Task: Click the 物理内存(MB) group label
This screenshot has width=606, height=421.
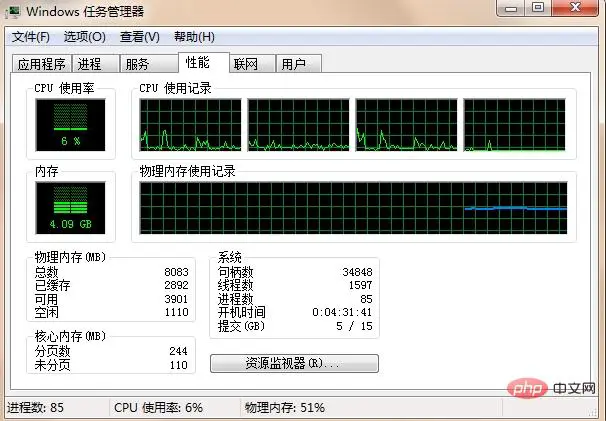Action: coord(70,257)
